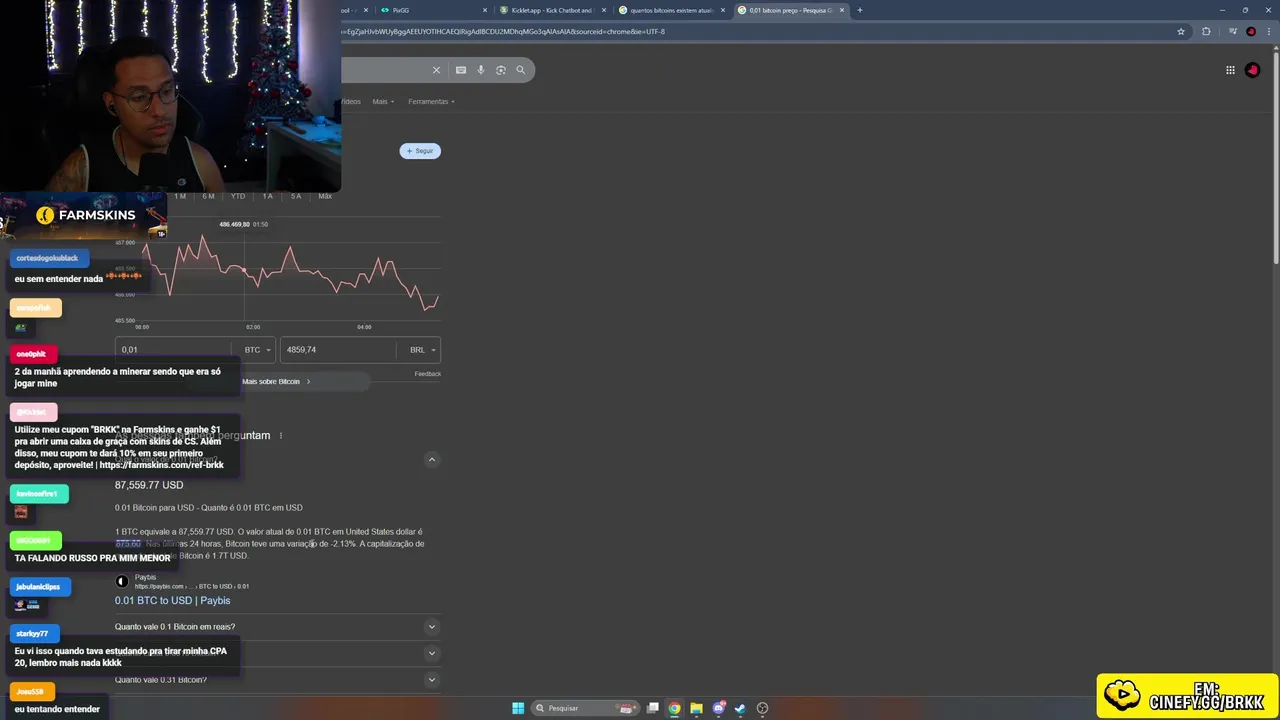
Task: Click the CINEFY.GG/BRKK badge
Action: click(1188, 696)
